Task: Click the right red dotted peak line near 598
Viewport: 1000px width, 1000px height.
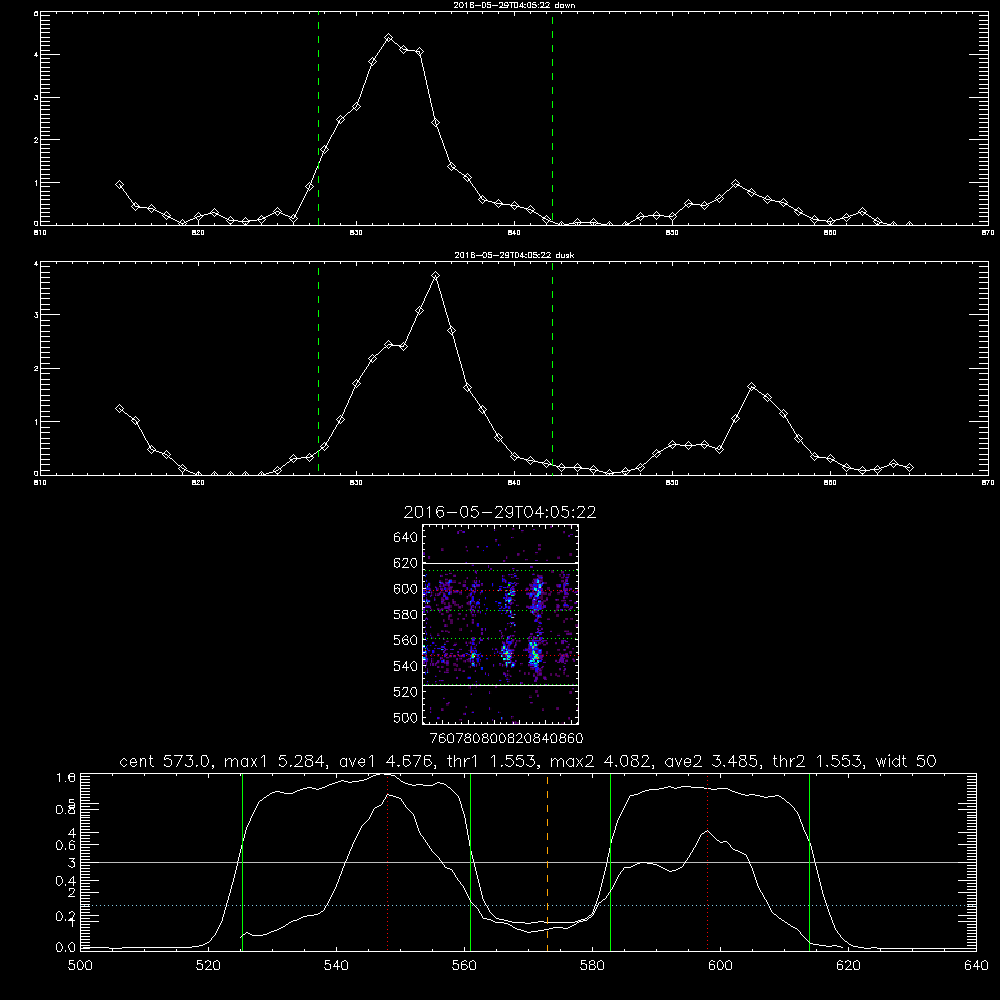Action: 707,861
